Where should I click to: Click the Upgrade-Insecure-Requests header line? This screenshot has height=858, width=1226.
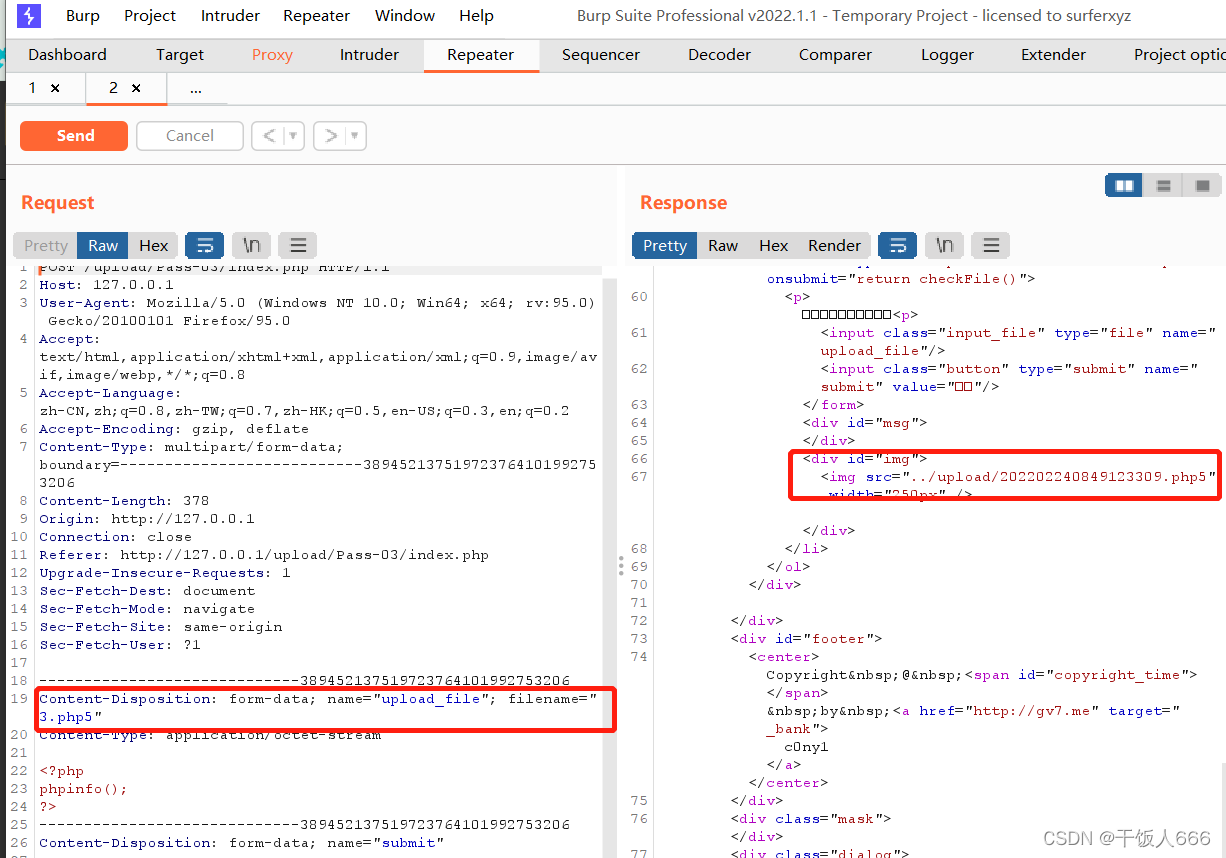pyautogui.click(x=165, y=573)
